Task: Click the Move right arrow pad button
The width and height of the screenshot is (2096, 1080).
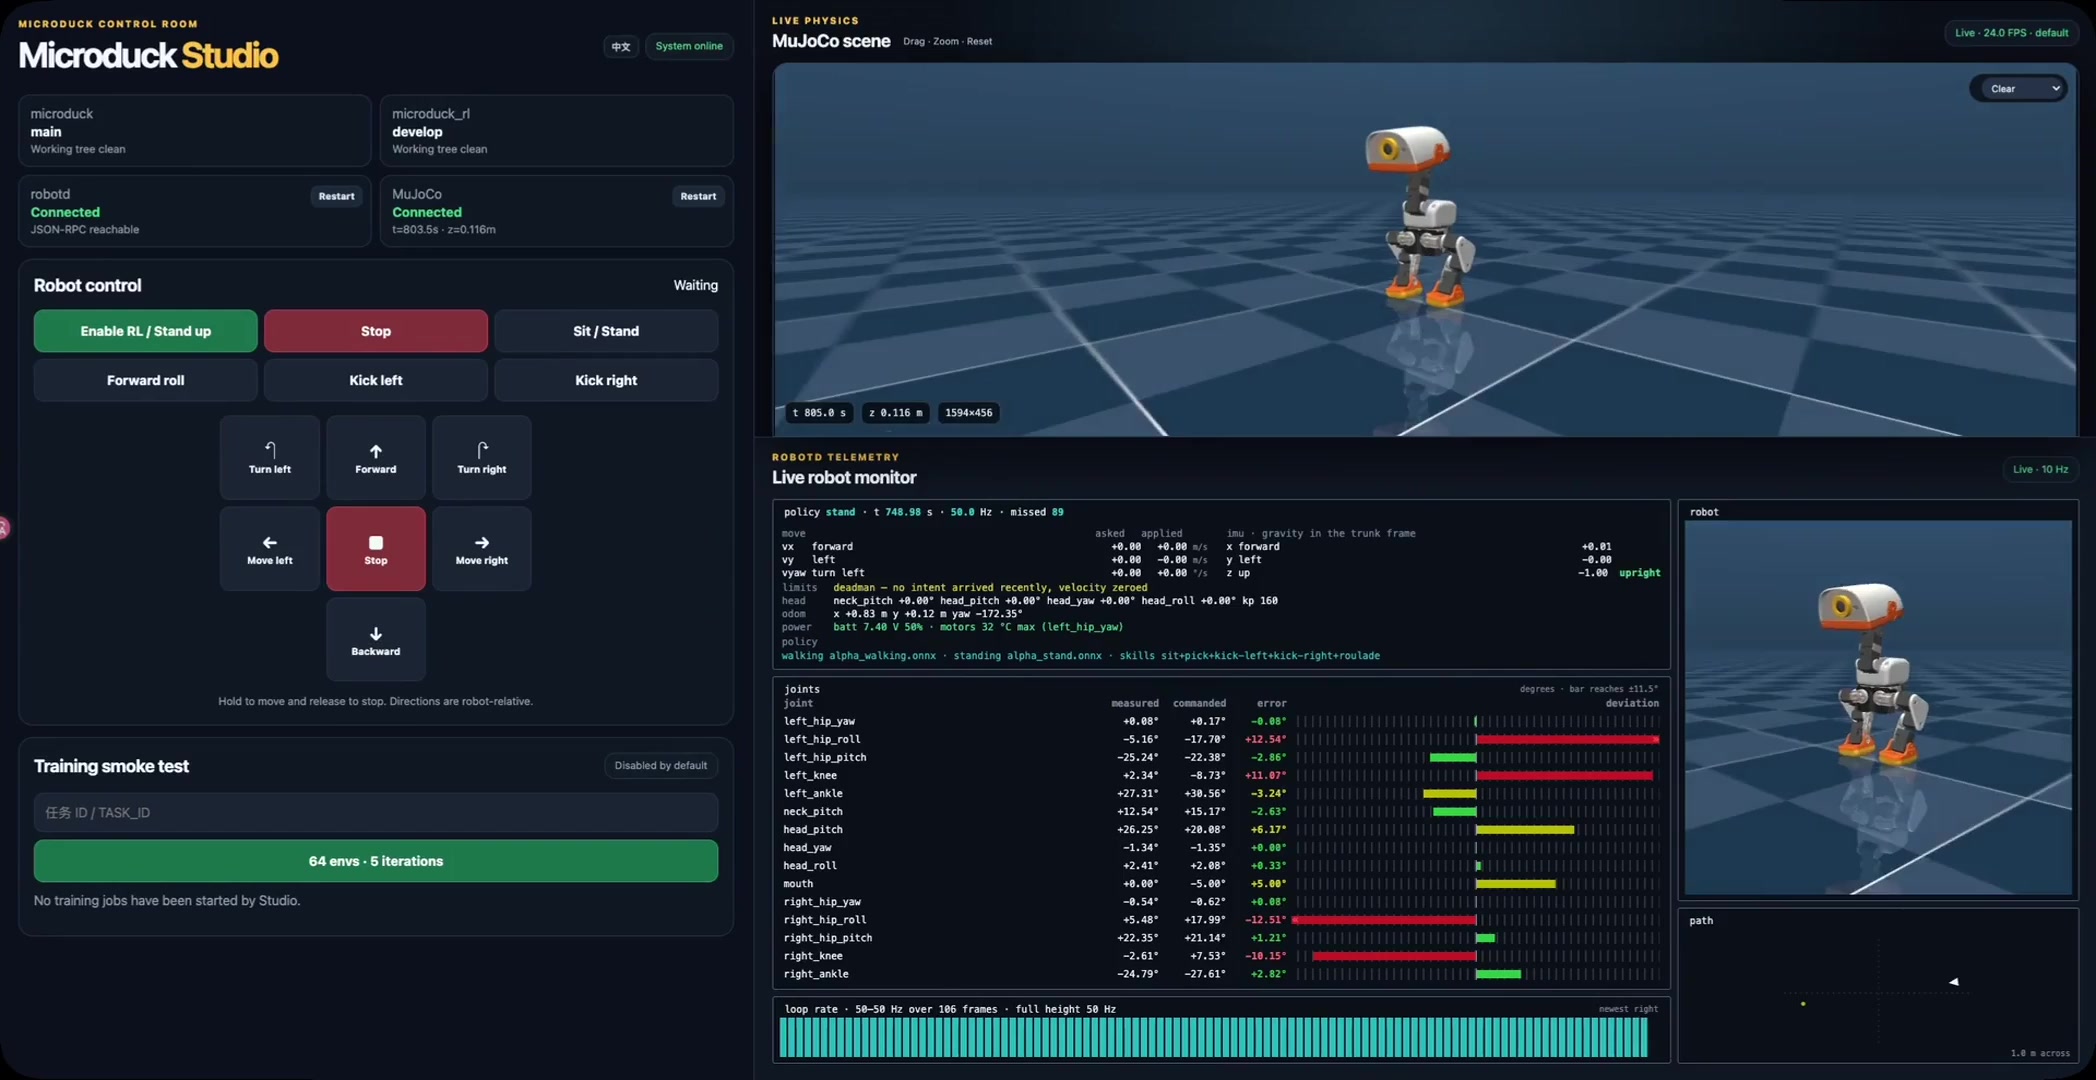Action: 481,549
